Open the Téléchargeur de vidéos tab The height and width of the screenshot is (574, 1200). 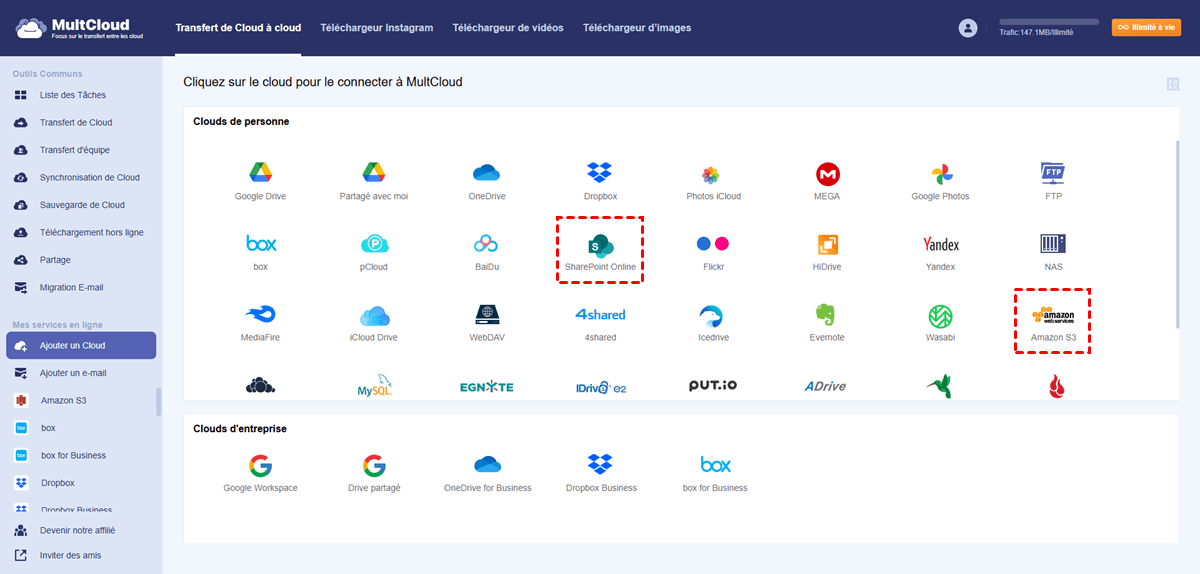coord(508,28)
